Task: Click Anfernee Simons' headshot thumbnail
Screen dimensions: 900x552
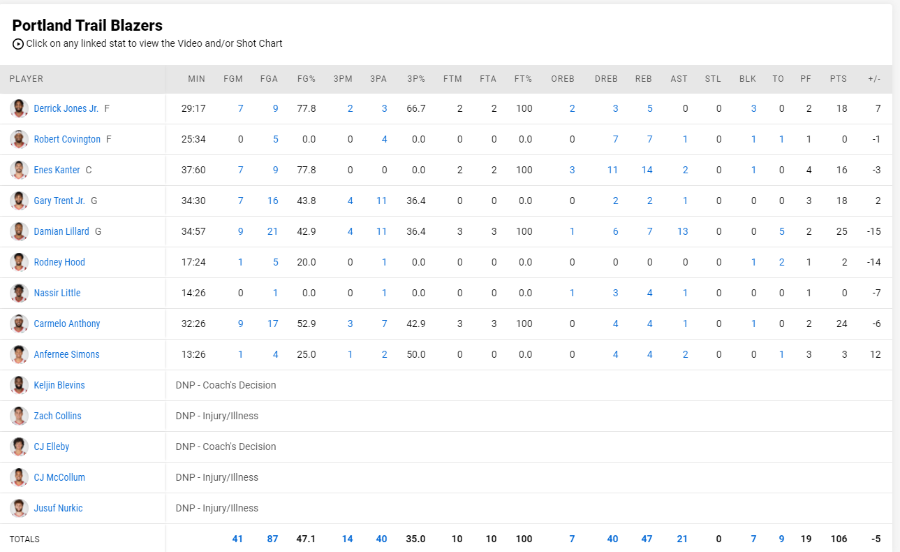Action: (x=19, y=354)
